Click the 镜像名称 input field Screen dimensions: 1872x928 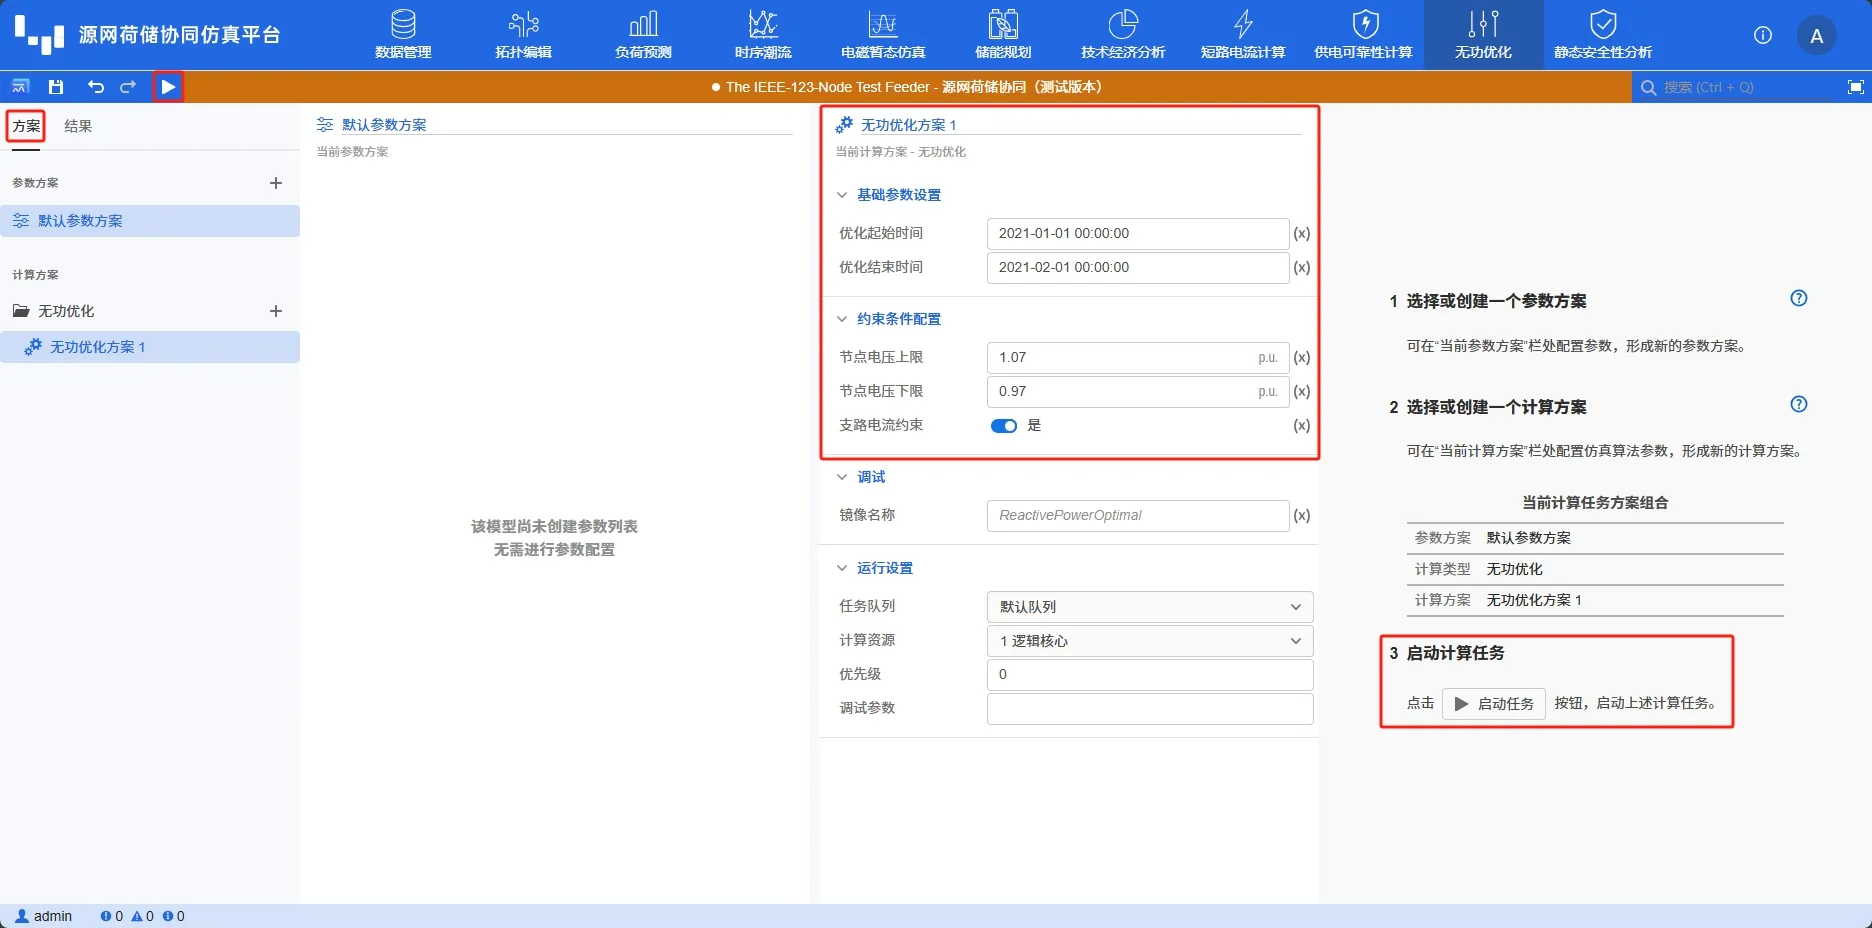pyautogui.click(x=1138, y=516)
